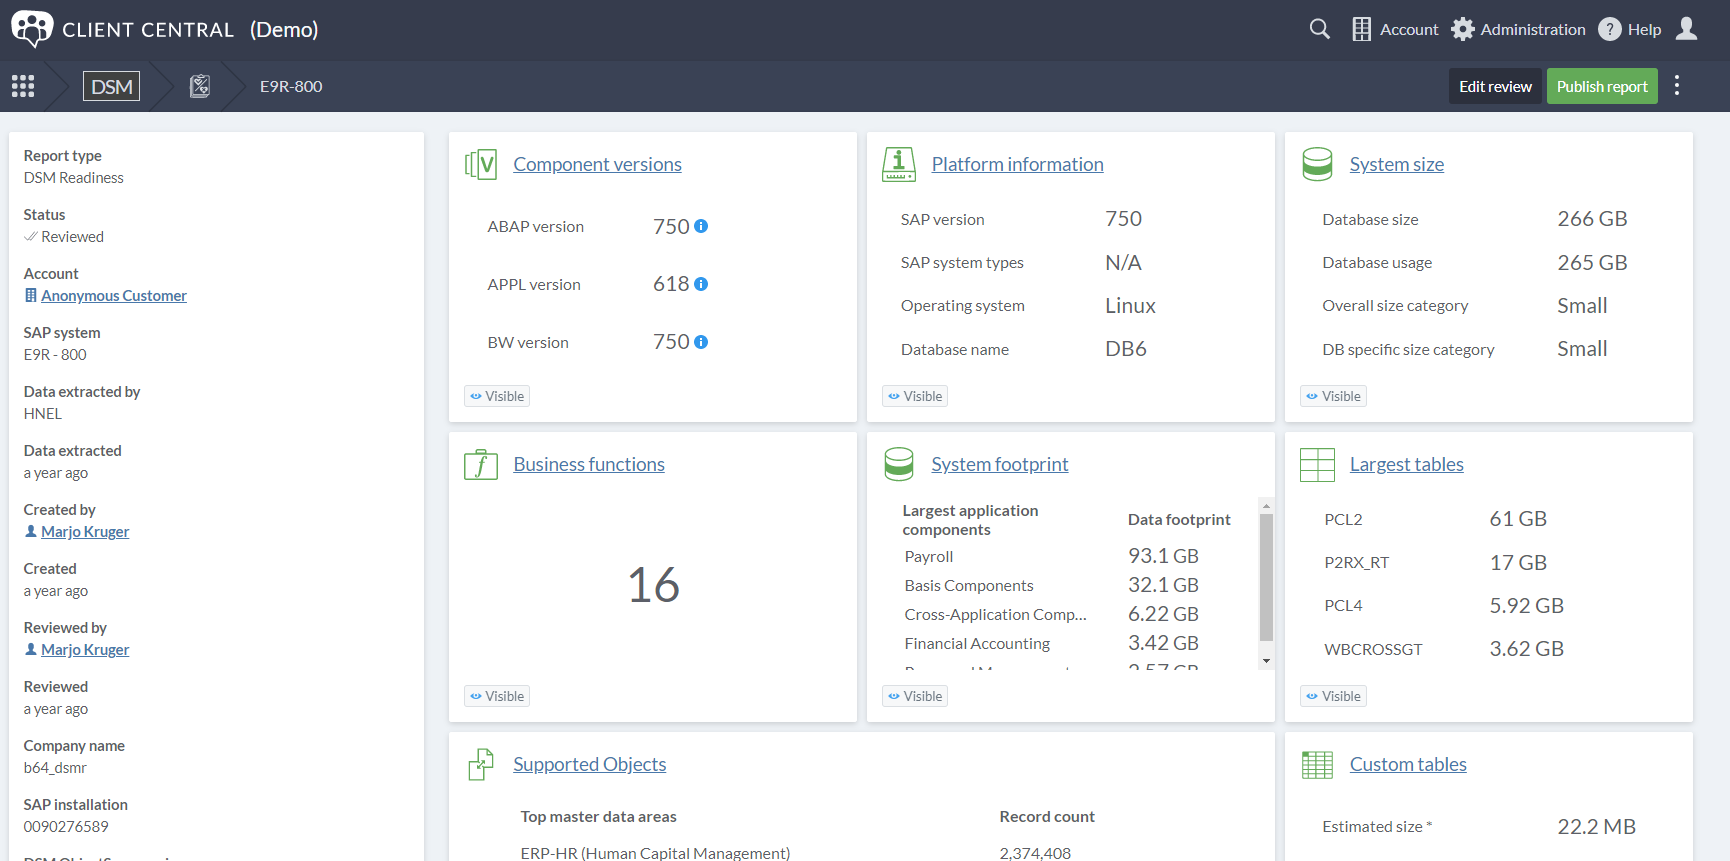
Task: Click the APPL version info icon
Action: point(701,284)
